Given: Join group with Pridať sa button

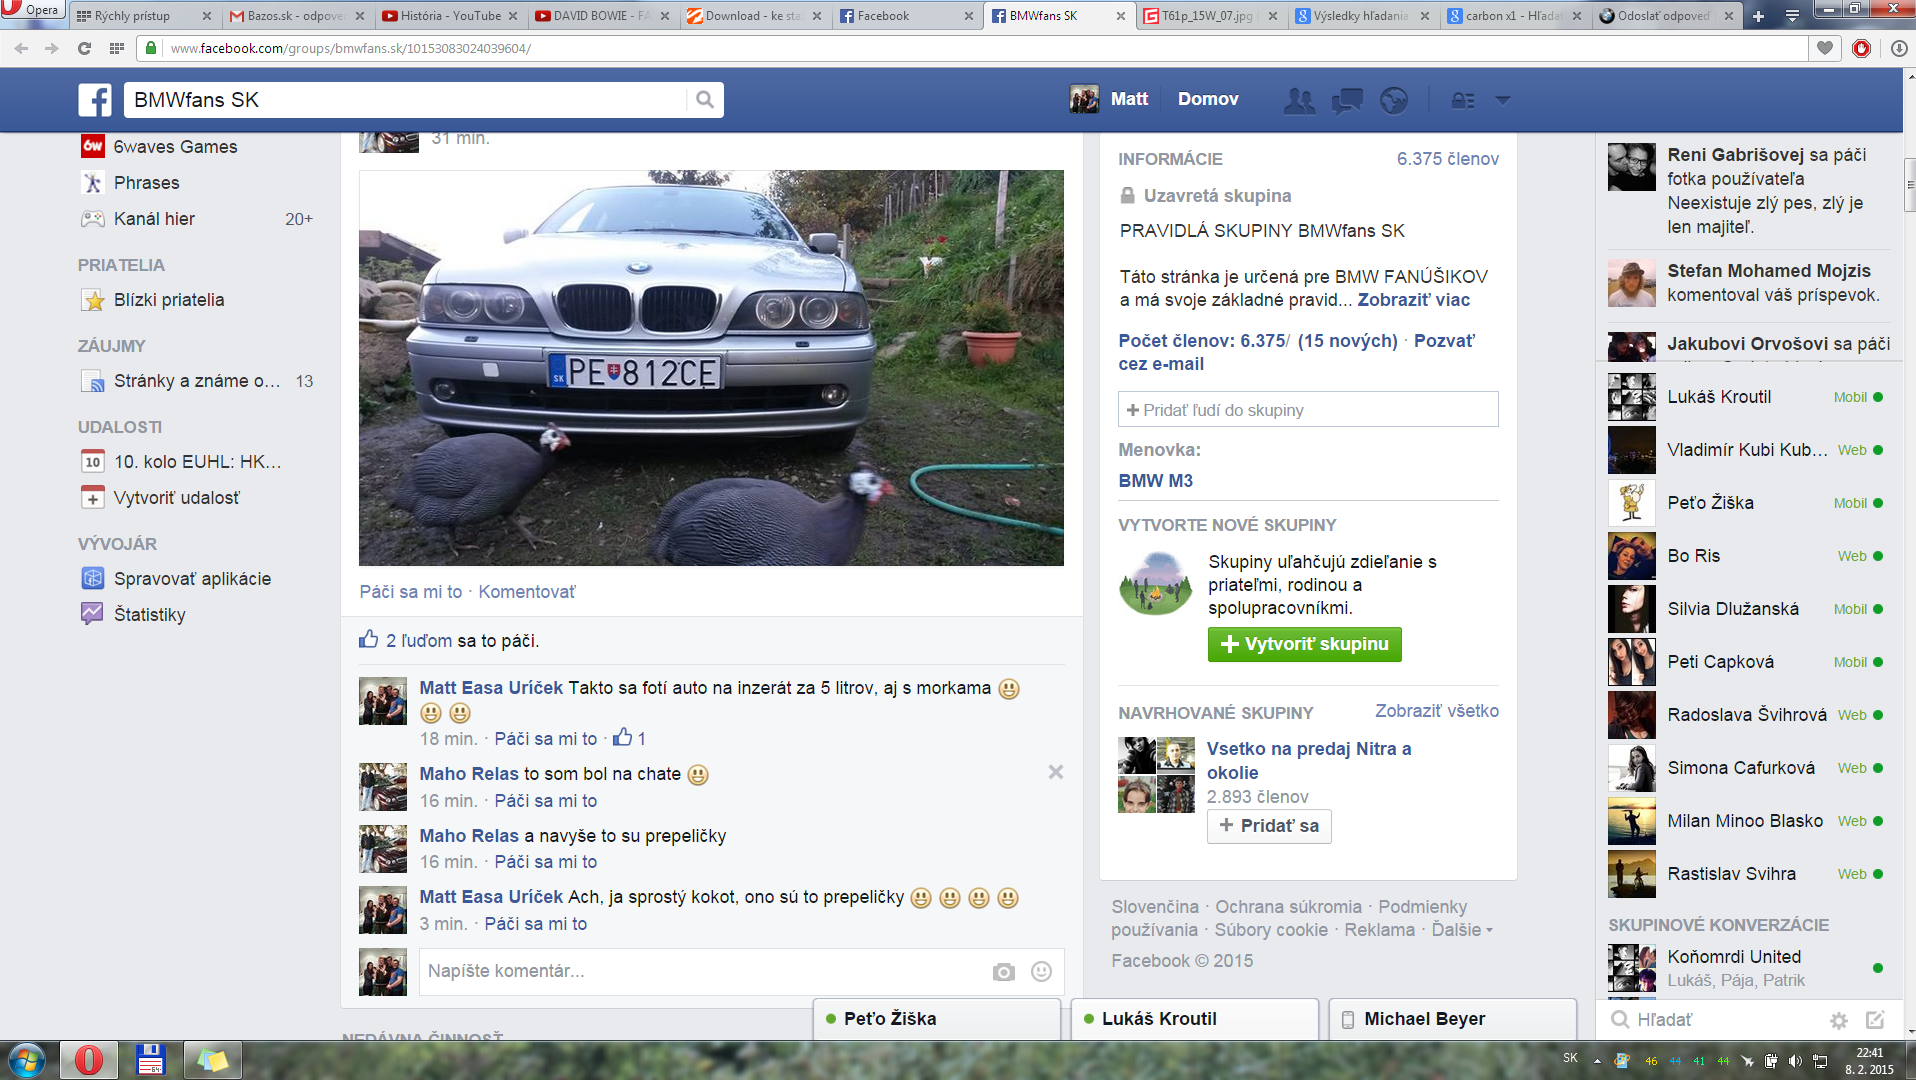Looking at the screenshot, I should pos(1269,826).
